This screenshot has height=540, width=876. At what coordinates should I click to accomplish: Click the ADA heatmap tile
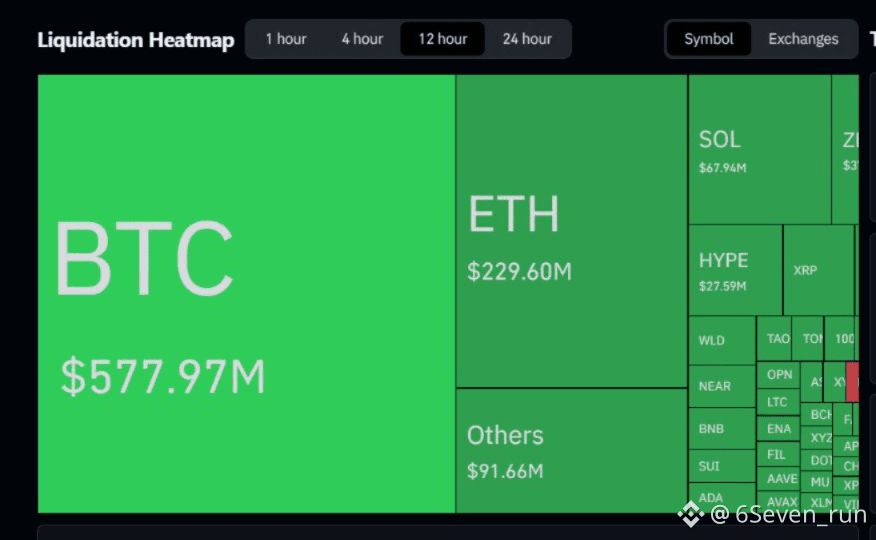722,498
